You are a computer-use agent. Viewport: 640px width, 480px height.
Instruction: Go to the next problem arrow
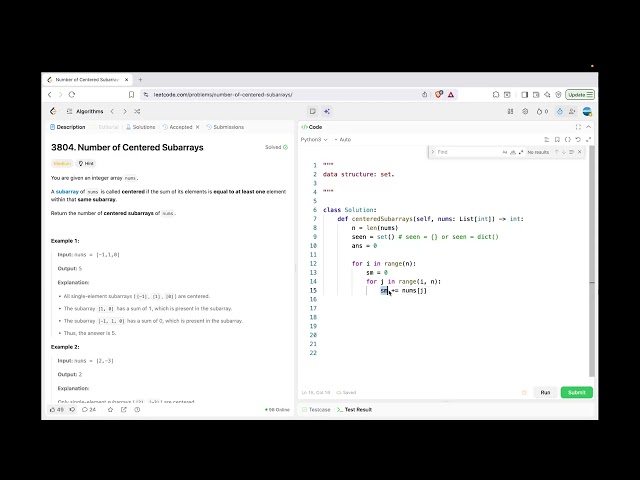pos(125,111)
